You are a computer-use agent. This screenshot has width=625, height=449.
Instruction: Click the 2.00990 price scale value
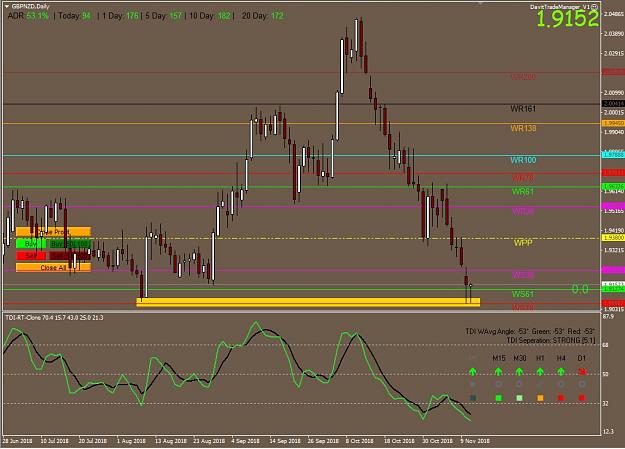click(x=614, y=93)
